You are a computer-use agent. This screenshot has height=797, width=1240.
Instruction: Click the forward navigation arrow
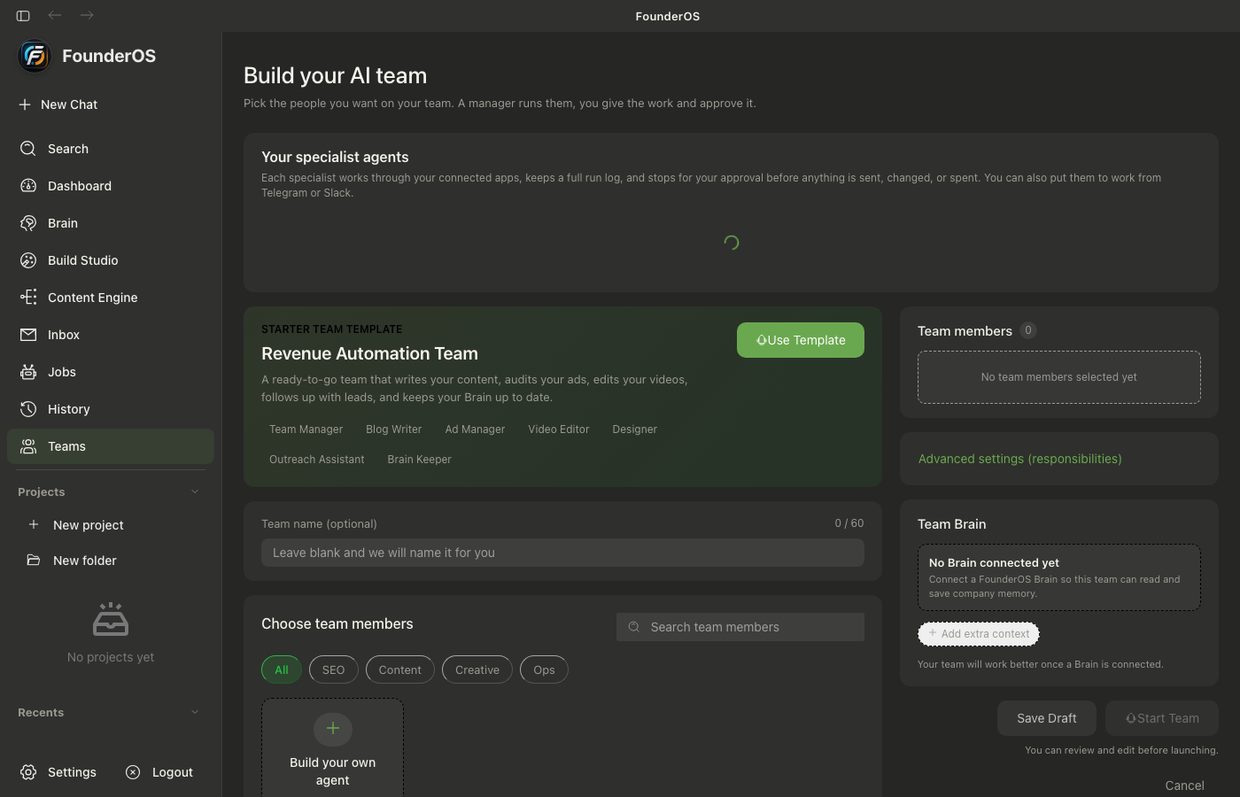87,15
